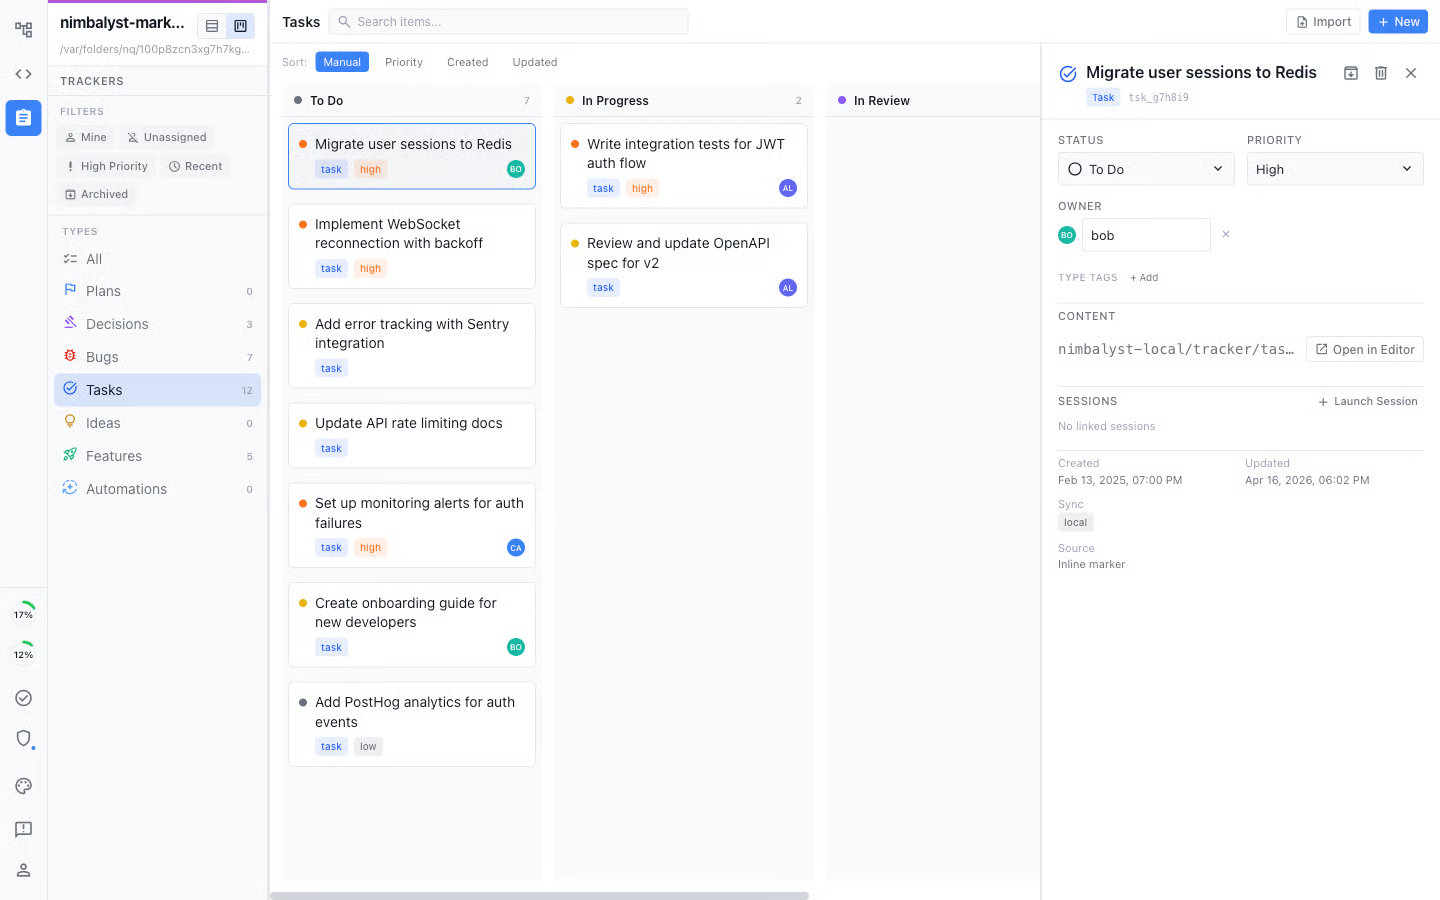The width and height of the screenshot is (1440, 900).
Task: Click Launch Session
Action: coord(1368,401)
